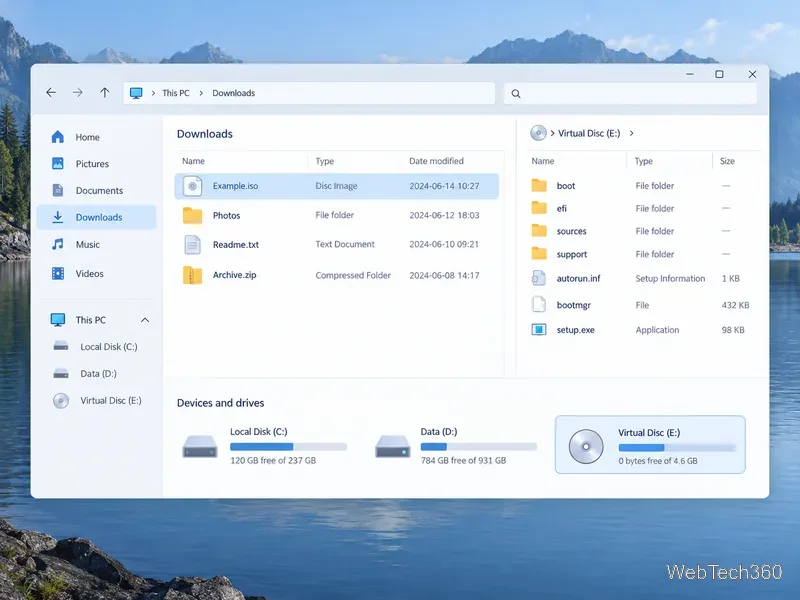
Task: Click the autorun.inf file icon
Action: (x=539, y=278)
